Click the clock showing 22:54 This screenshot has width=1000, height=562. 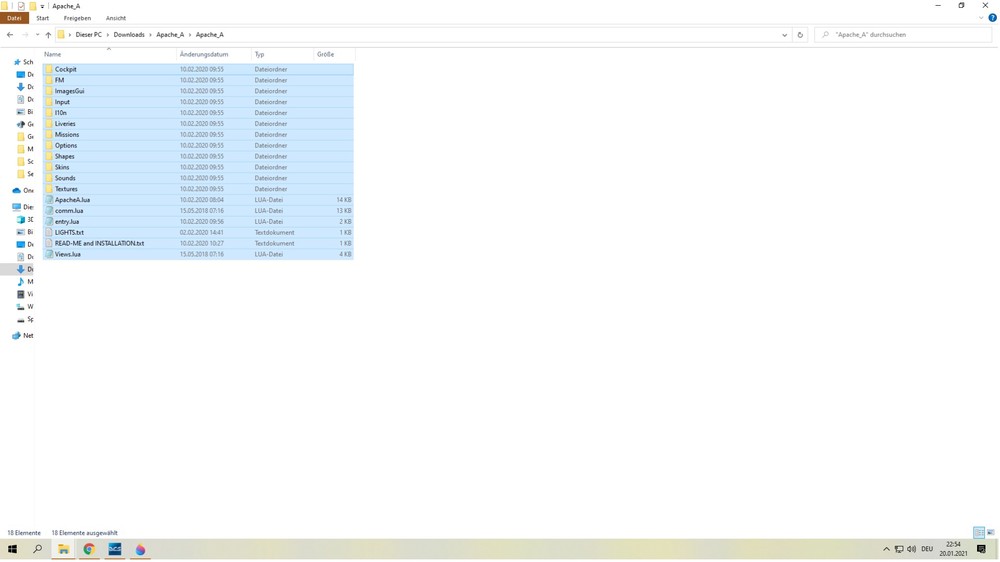(x=953, y=544)
